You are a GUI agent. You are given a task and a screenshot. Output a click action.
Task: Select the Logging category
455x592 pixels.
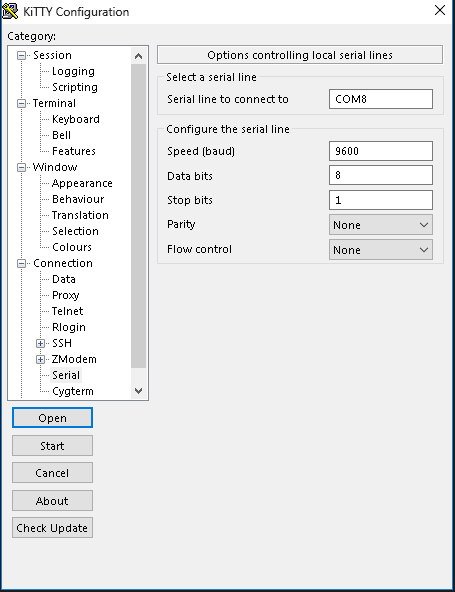[x=73, y=71]
